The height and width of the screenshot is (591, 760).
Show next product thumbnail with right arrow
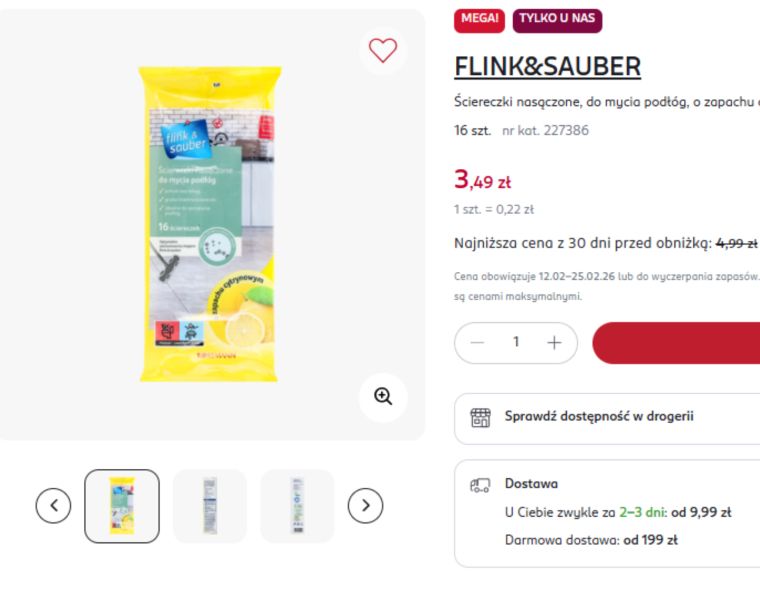[365, 506]
